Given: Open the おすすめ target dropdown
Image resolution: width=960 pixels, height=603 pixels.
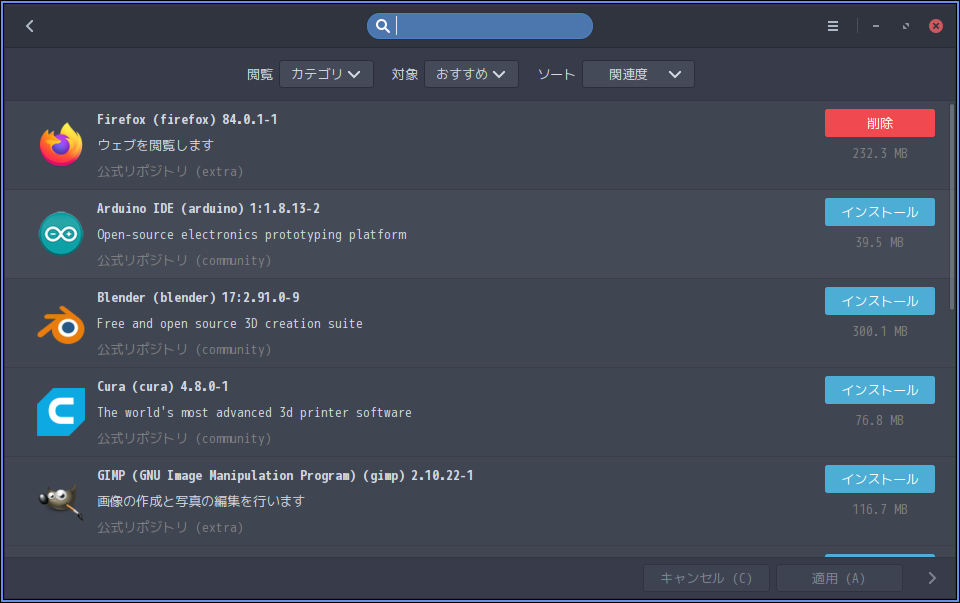Looking at the screenshot, I should (471, 74).
